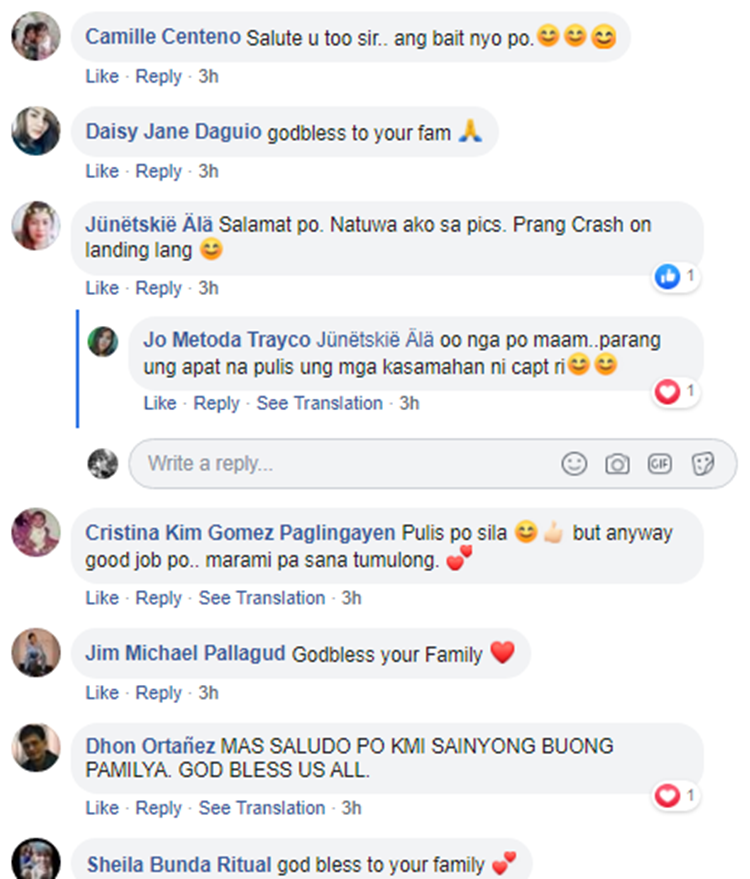Open Daisy Jane Daguio's avatar

click(36, 131)
